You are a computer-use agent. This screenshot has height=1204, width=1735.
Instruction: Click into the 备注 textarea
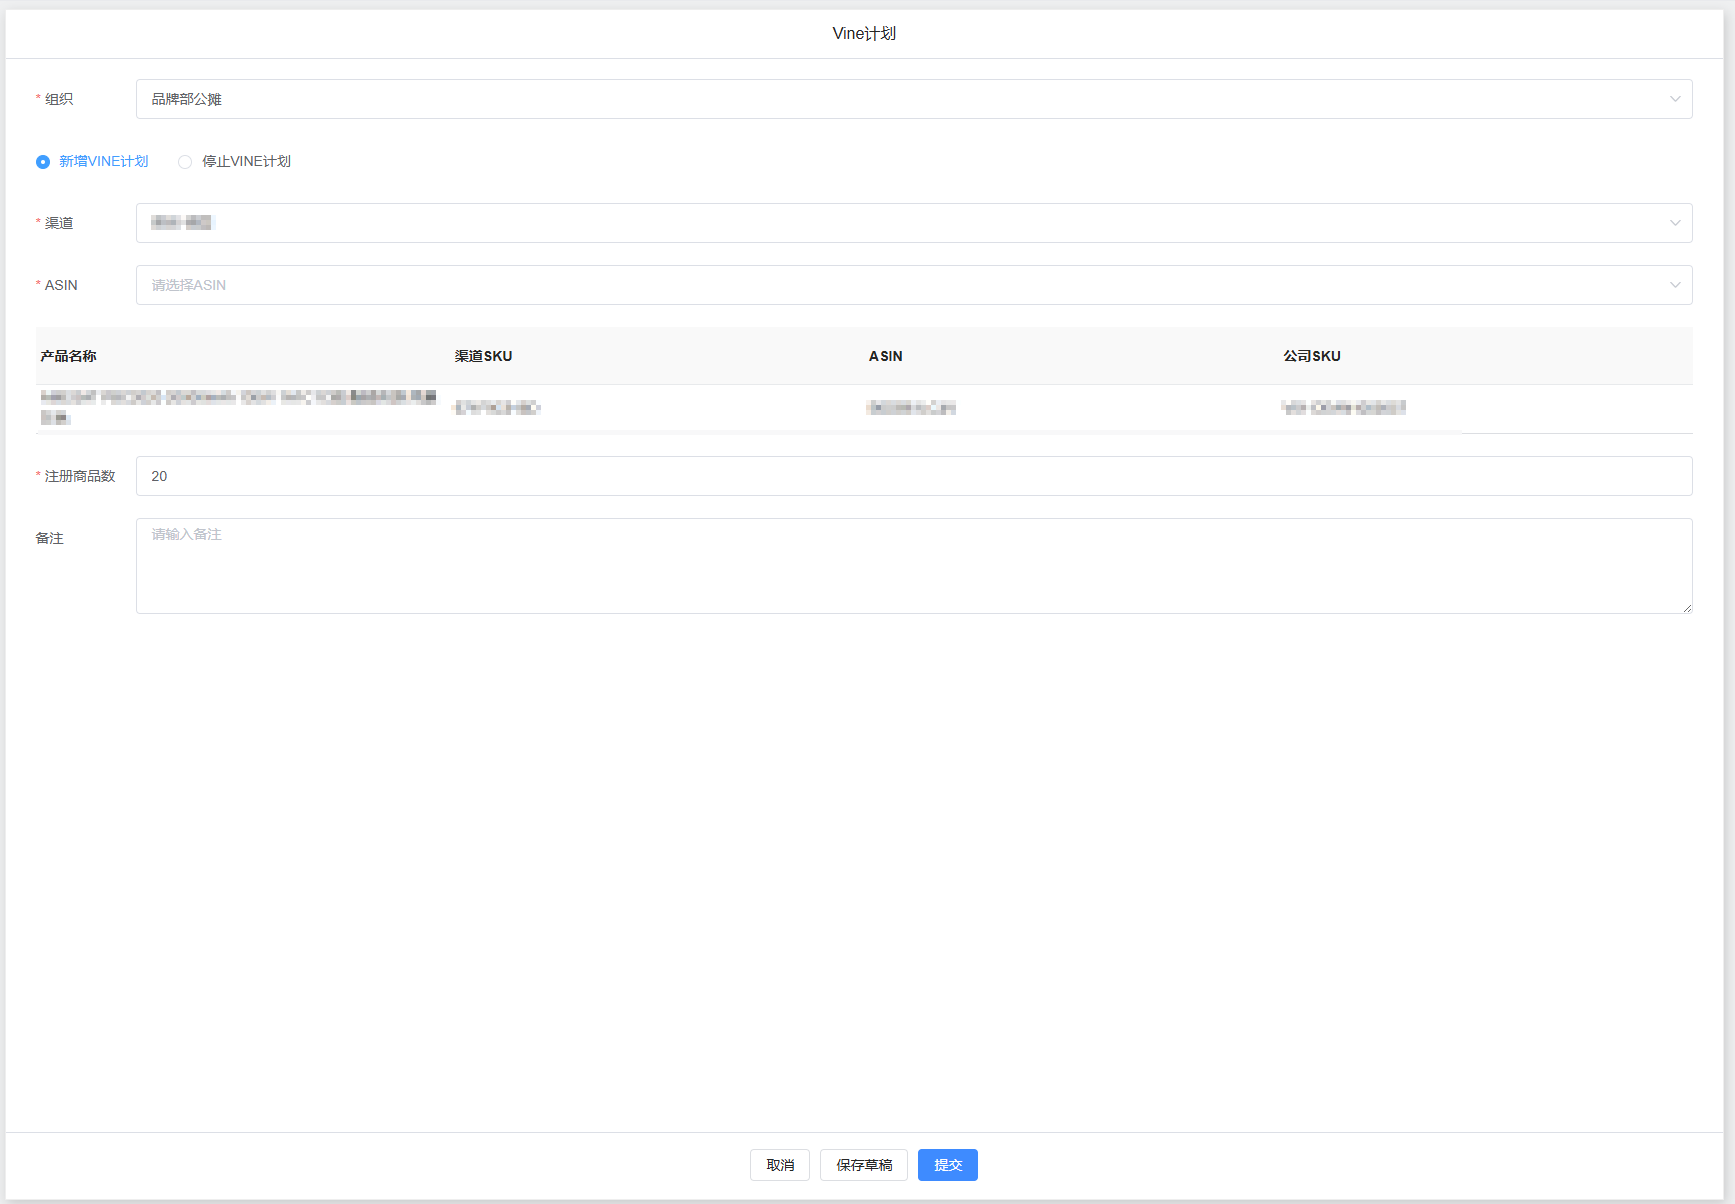click(900, 565)
